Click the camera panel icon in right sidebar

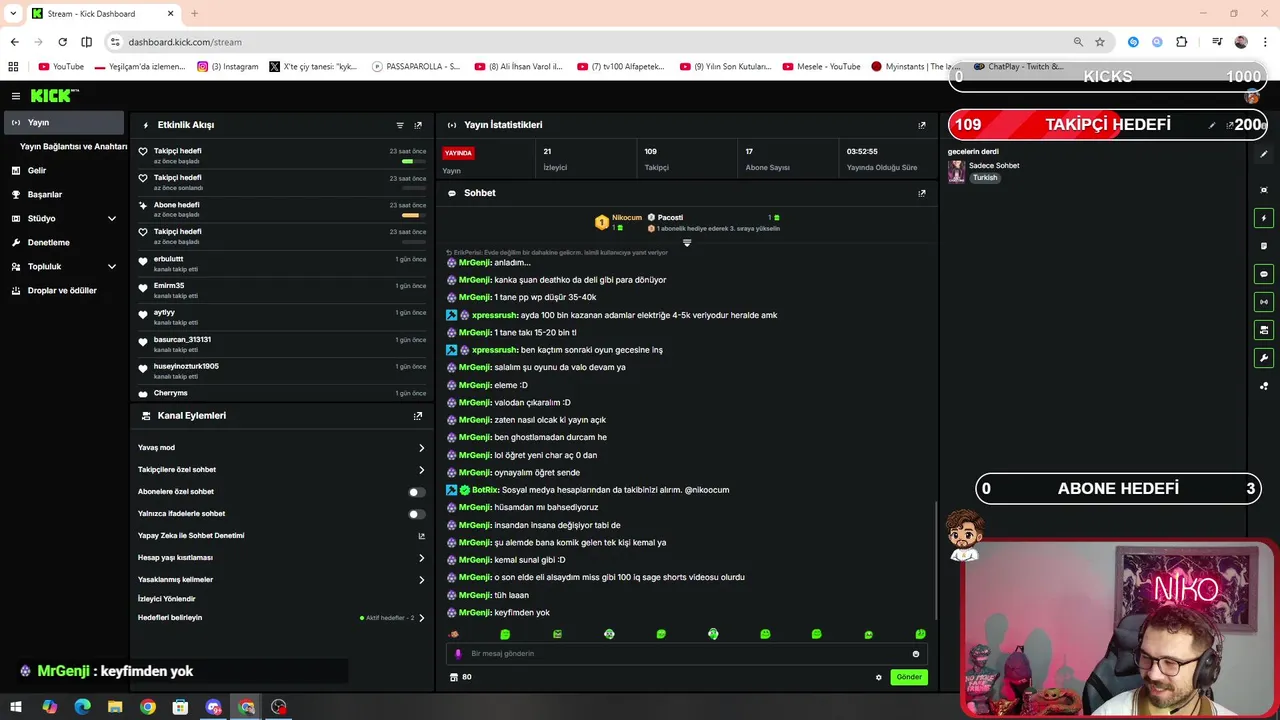pyautogui.click(x=1264, y=330)
